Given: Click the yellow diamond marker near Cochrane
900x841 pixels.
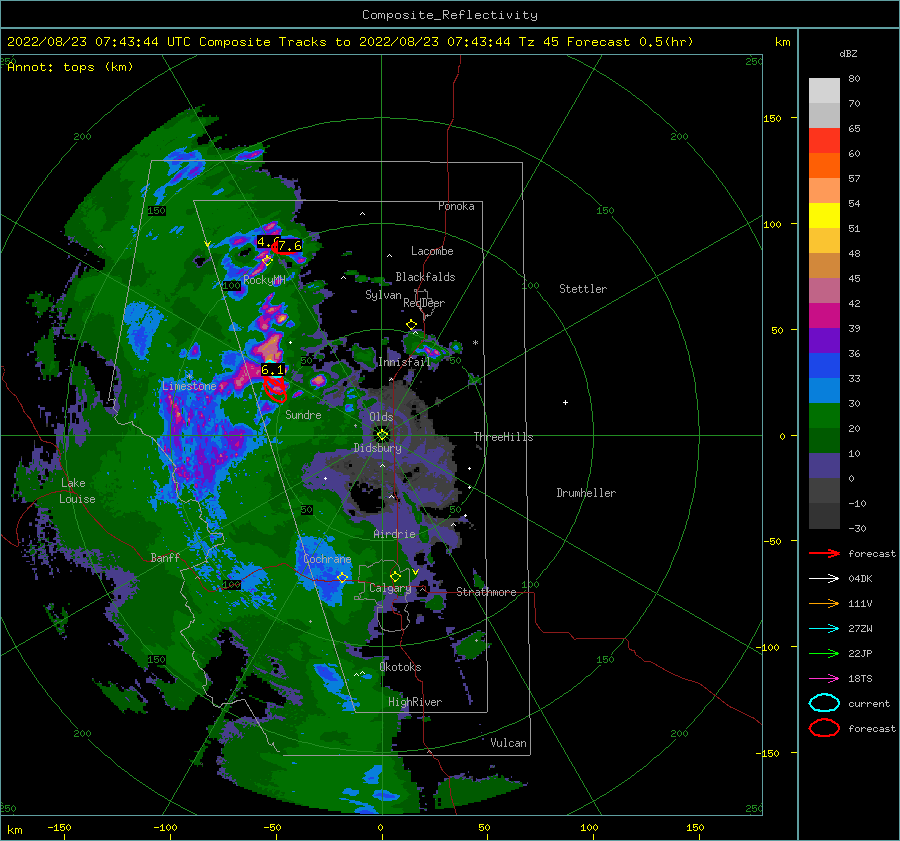Looking at the screenshot, I should coord(343,577).
